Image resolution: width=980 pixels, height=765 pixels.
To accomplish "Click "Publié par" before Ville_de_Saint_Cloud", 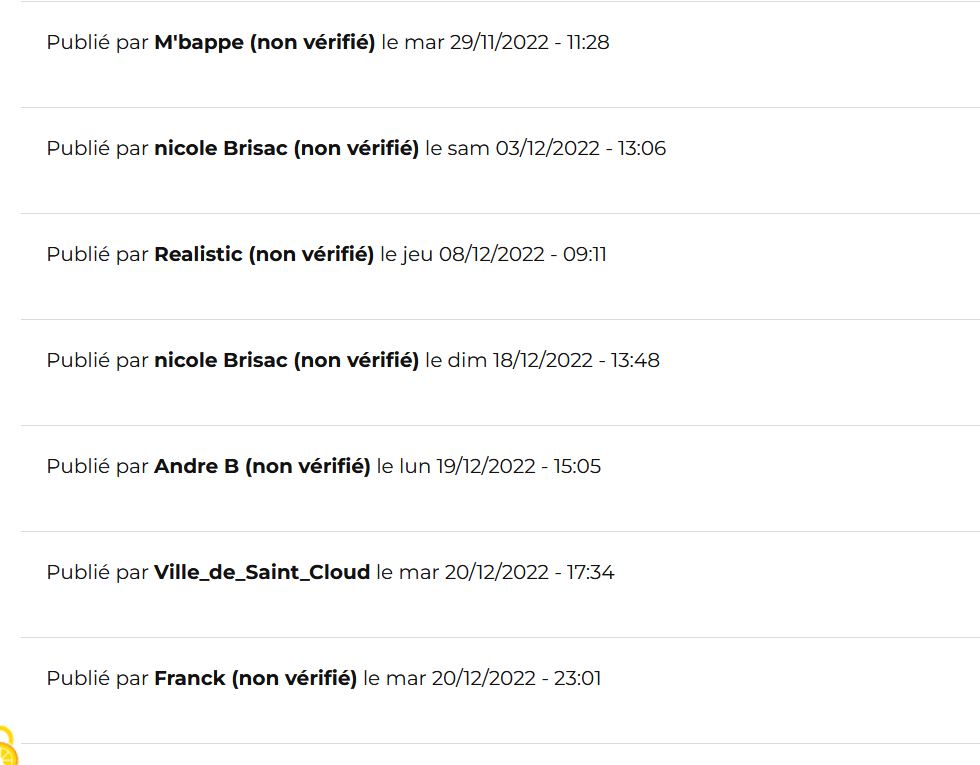I will pos(98,572).
